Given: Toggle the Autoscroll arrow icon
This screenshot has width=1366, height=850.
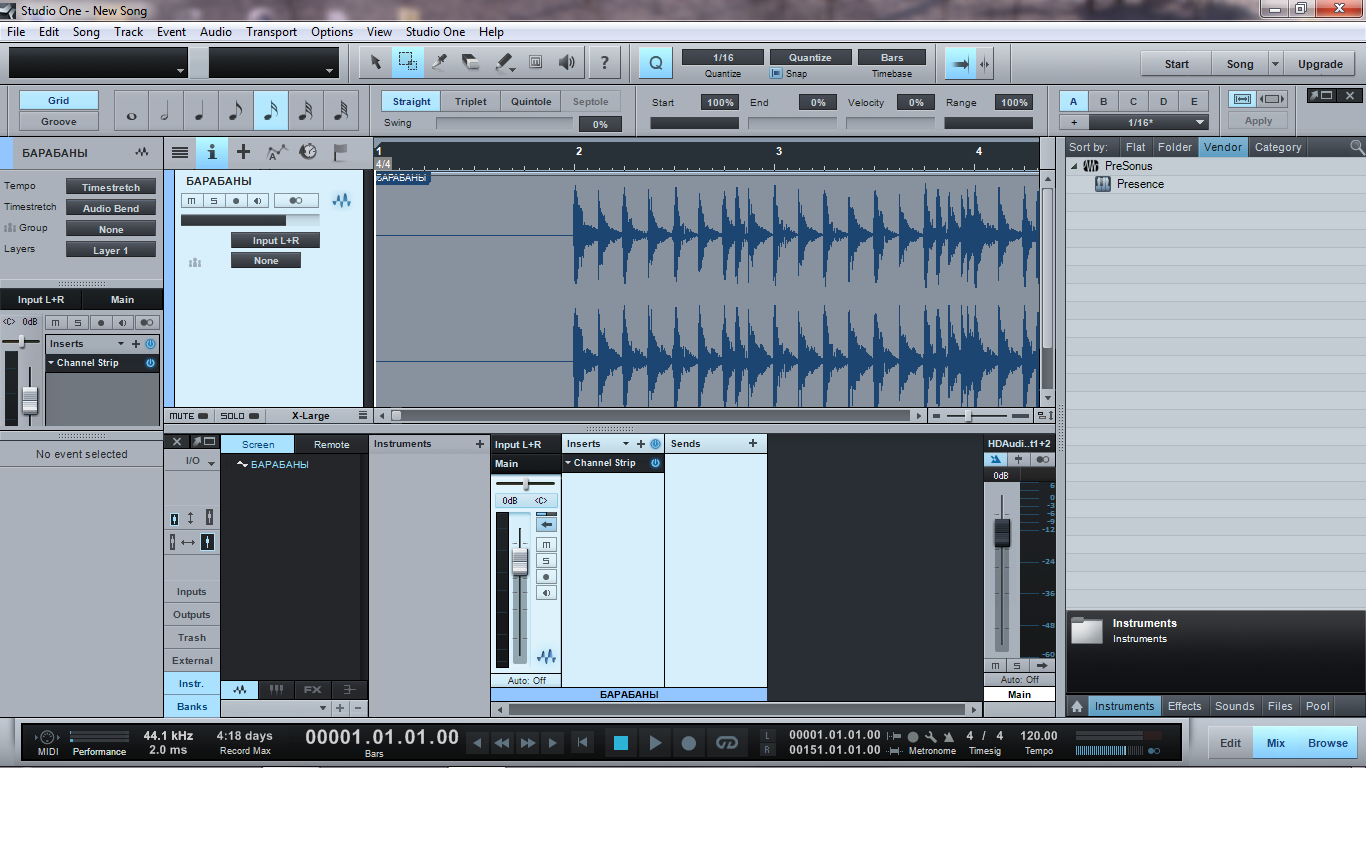Looking at the screenshot, I should 960,63.
